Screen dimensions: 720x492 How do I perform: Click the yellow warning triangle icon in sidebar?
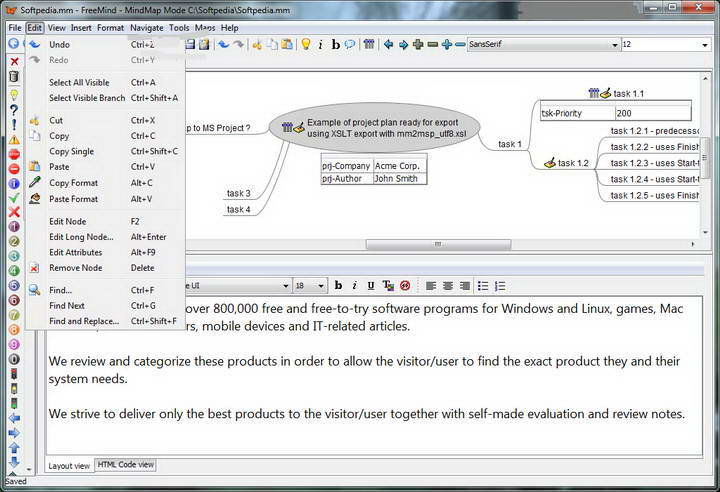(x=14, y=140)
